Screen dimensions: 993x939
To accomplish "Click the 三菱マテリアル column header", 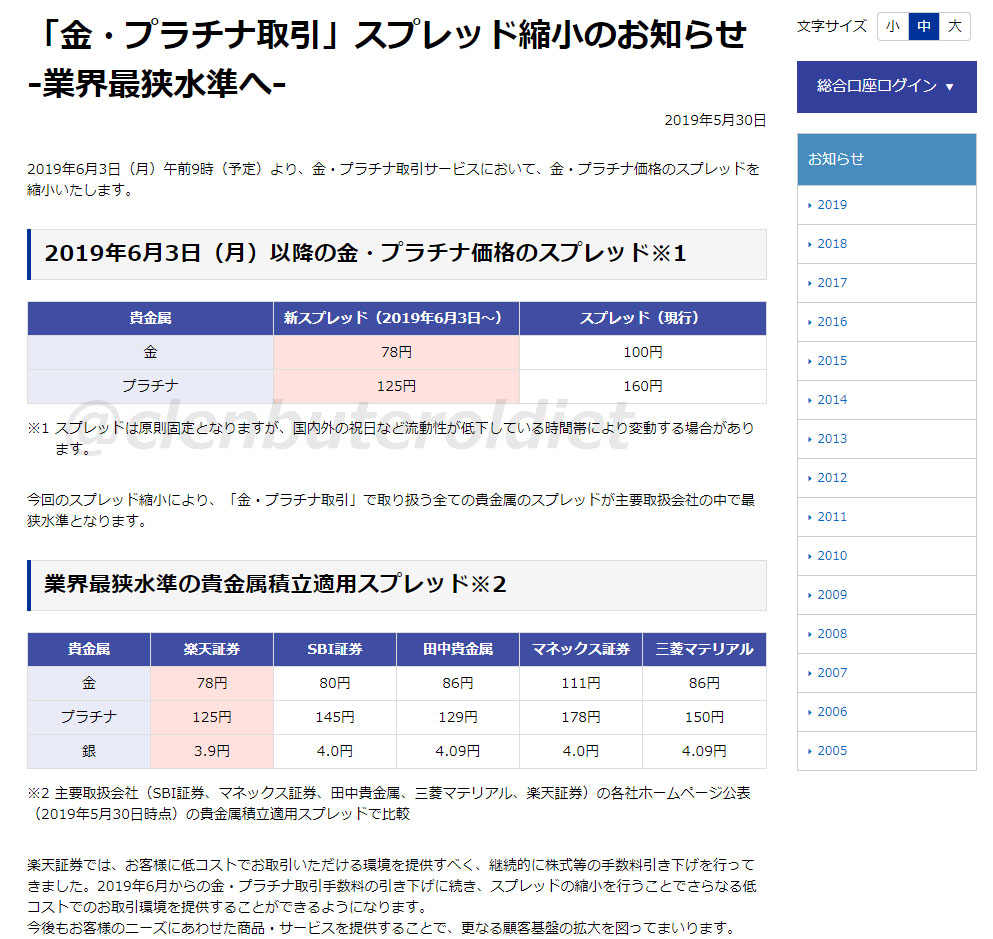I will pos(704,649).
